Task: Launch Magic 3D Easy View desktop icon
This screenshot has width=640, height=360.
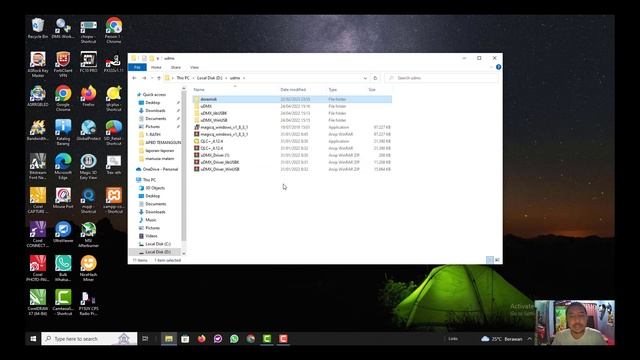Action: tap(88, 166)
